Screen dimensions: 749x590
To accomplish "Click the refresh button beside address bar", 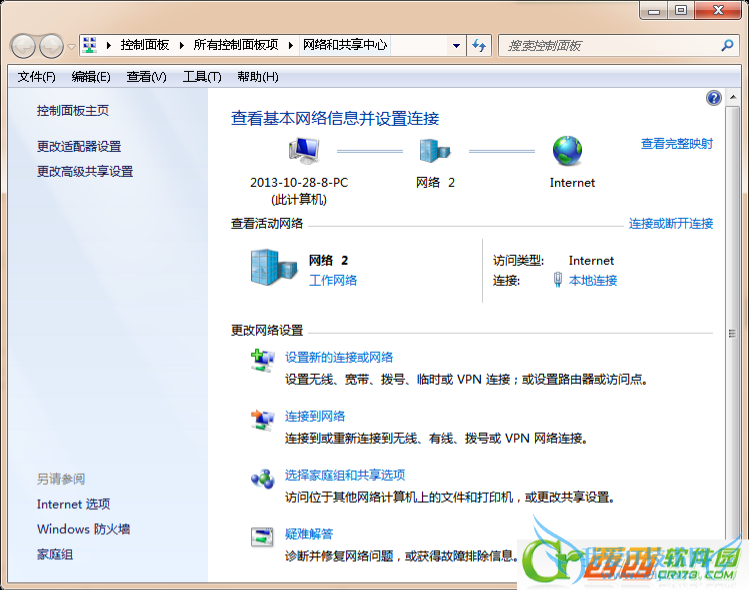I will click(479, 46).
